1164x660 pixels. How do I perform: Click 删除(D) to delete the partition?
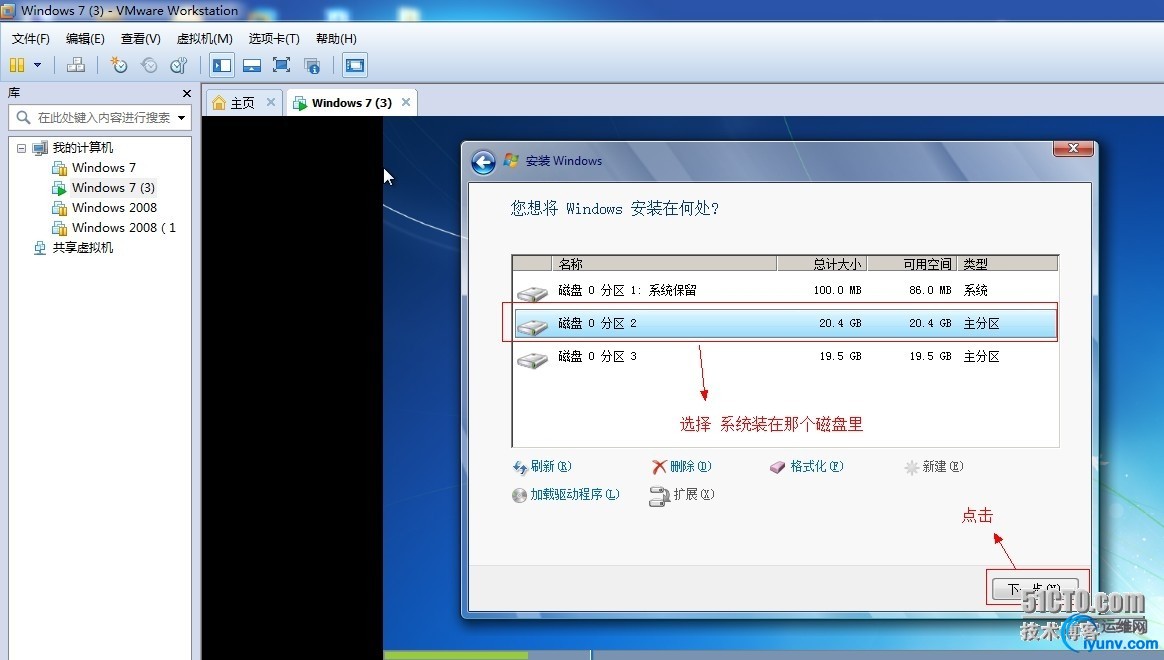coord(681,466)
